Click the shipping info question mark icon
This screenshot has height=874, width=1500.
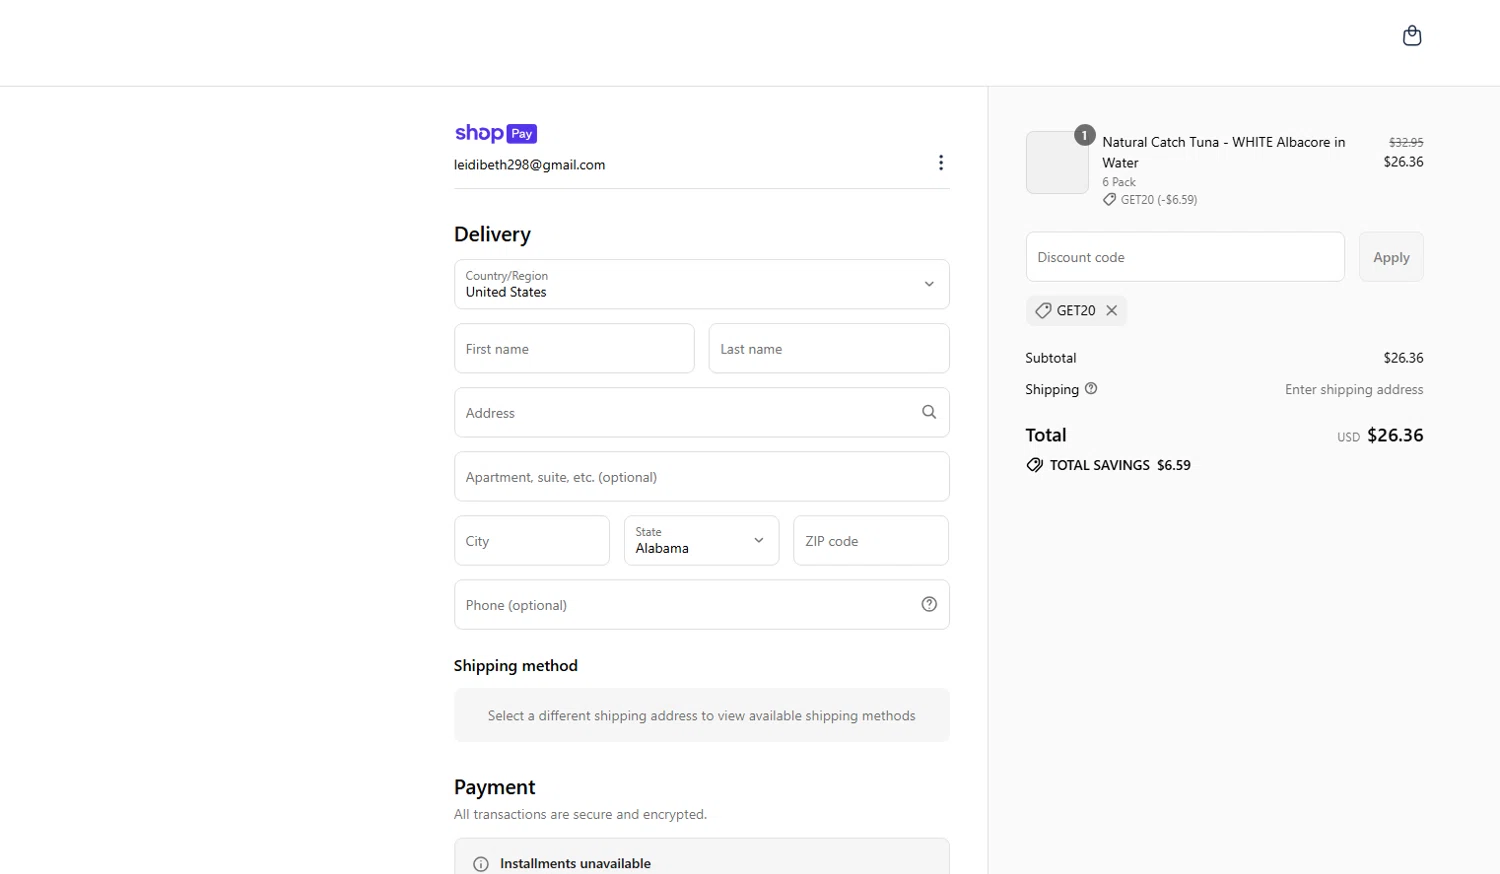pos(1091,389)
